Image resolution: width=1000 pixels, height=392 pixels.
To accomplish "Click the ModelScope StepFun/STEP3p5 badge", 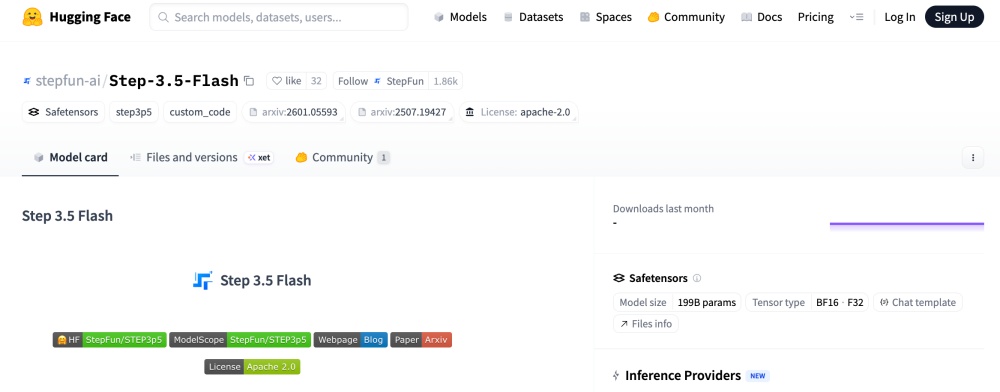I will [x=240, y=340].
